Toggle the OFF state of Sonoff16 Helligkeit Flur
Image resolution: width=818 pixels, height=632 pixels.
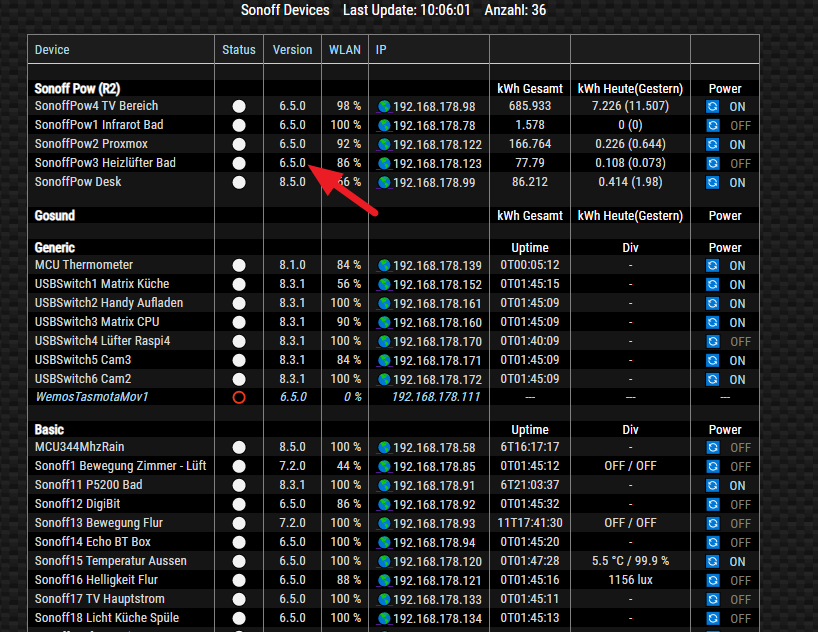point(740,581)
